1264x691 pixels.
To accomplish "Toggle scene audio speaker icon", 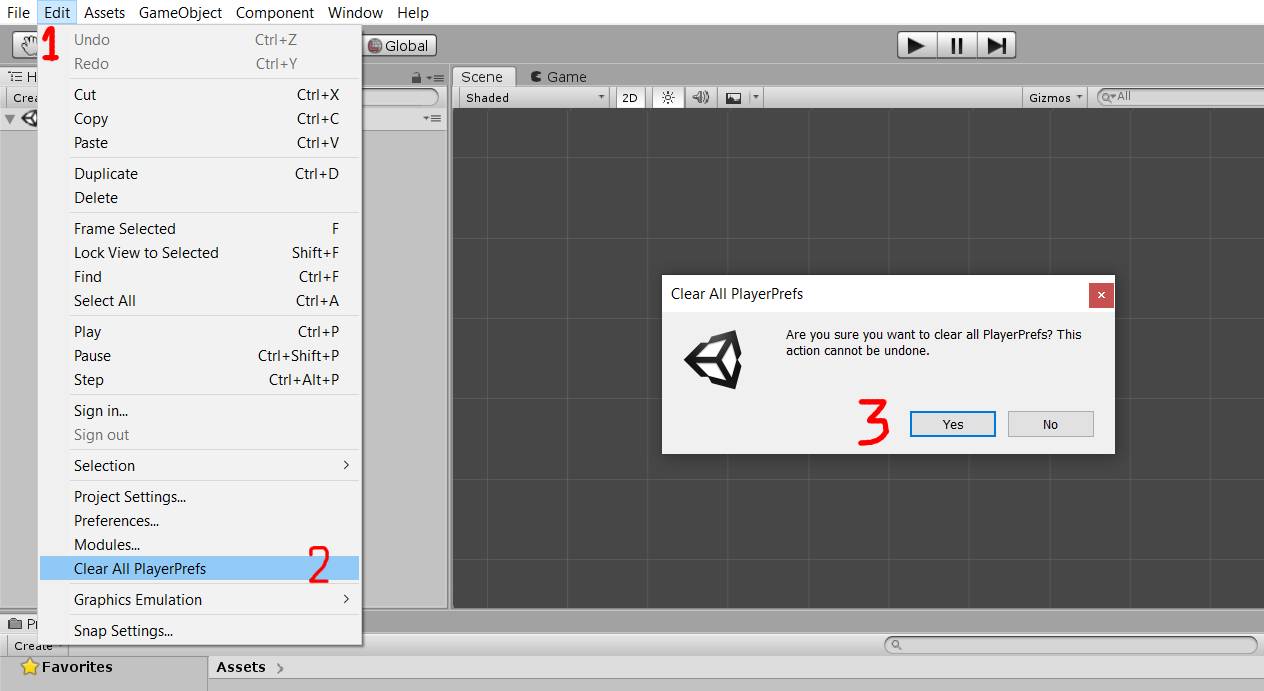I will (x=701, y=97).
